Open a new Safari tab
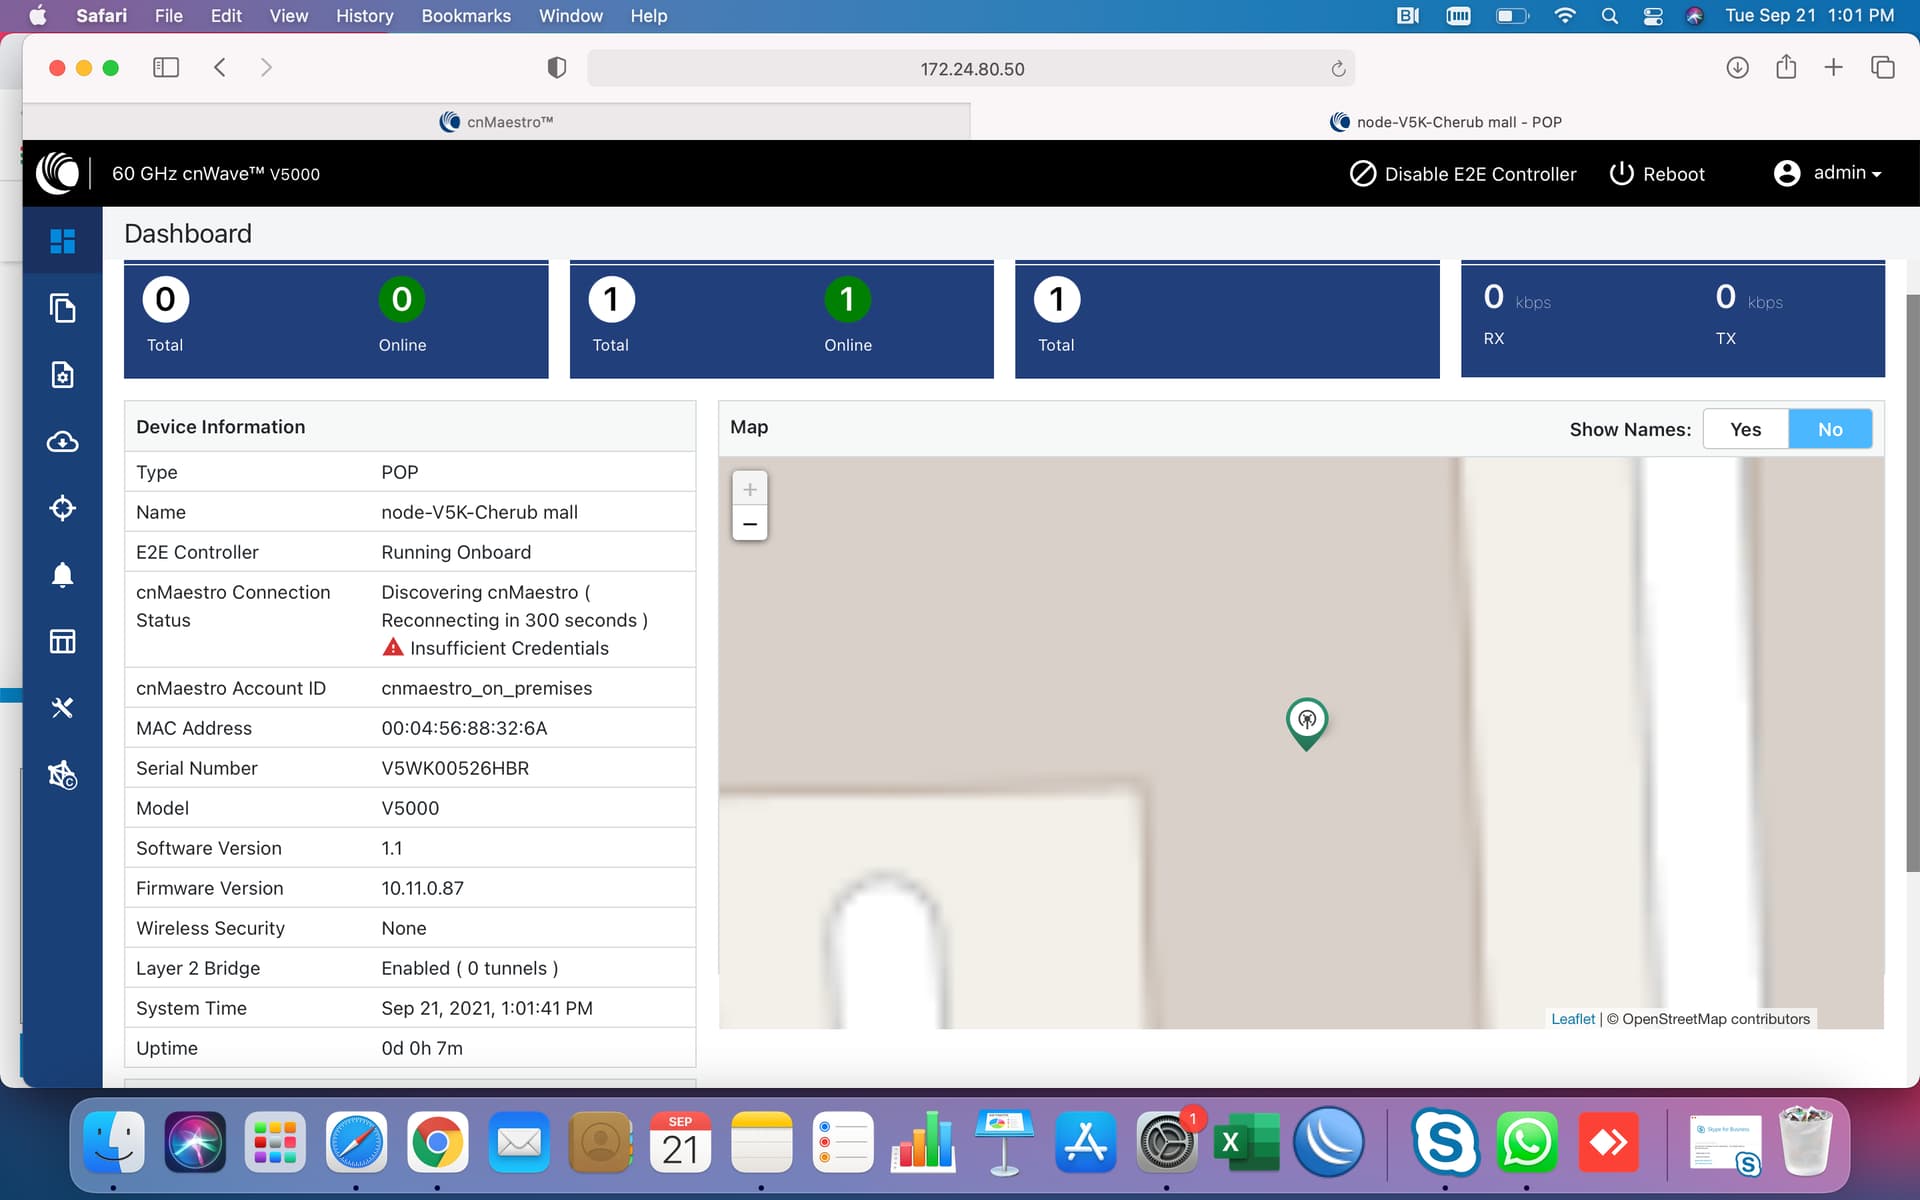 tap(1833, 68)
